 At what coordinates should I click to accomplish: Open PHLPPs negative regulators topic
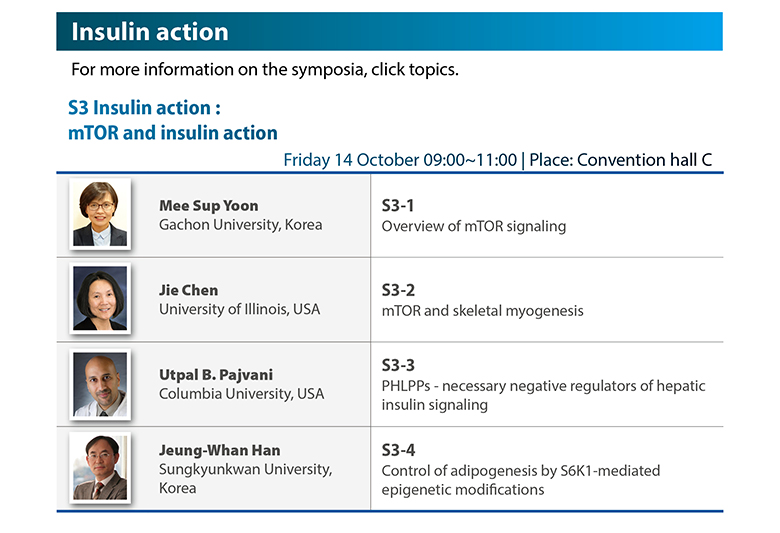(x=543, y=395)
